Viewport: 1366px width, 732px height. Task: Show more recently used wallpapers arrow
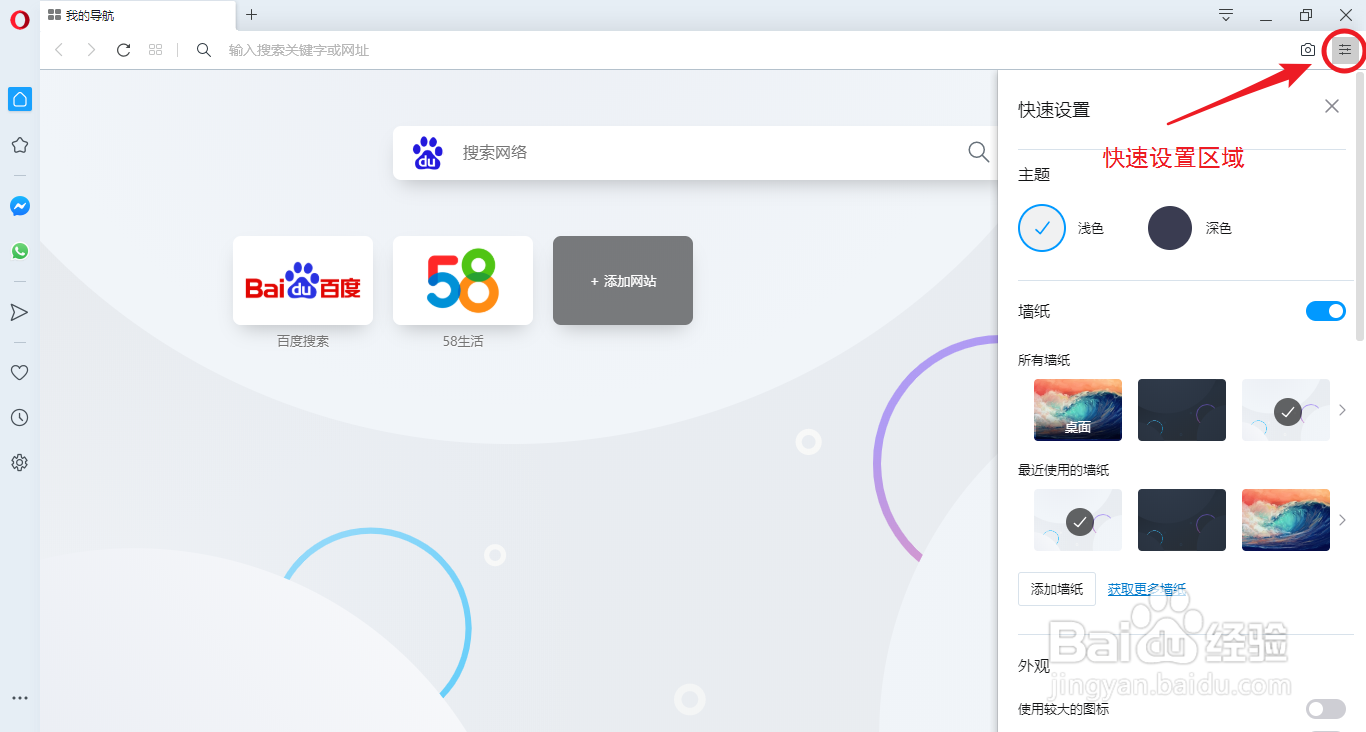pyautogui.click(x=1343, y=520)
